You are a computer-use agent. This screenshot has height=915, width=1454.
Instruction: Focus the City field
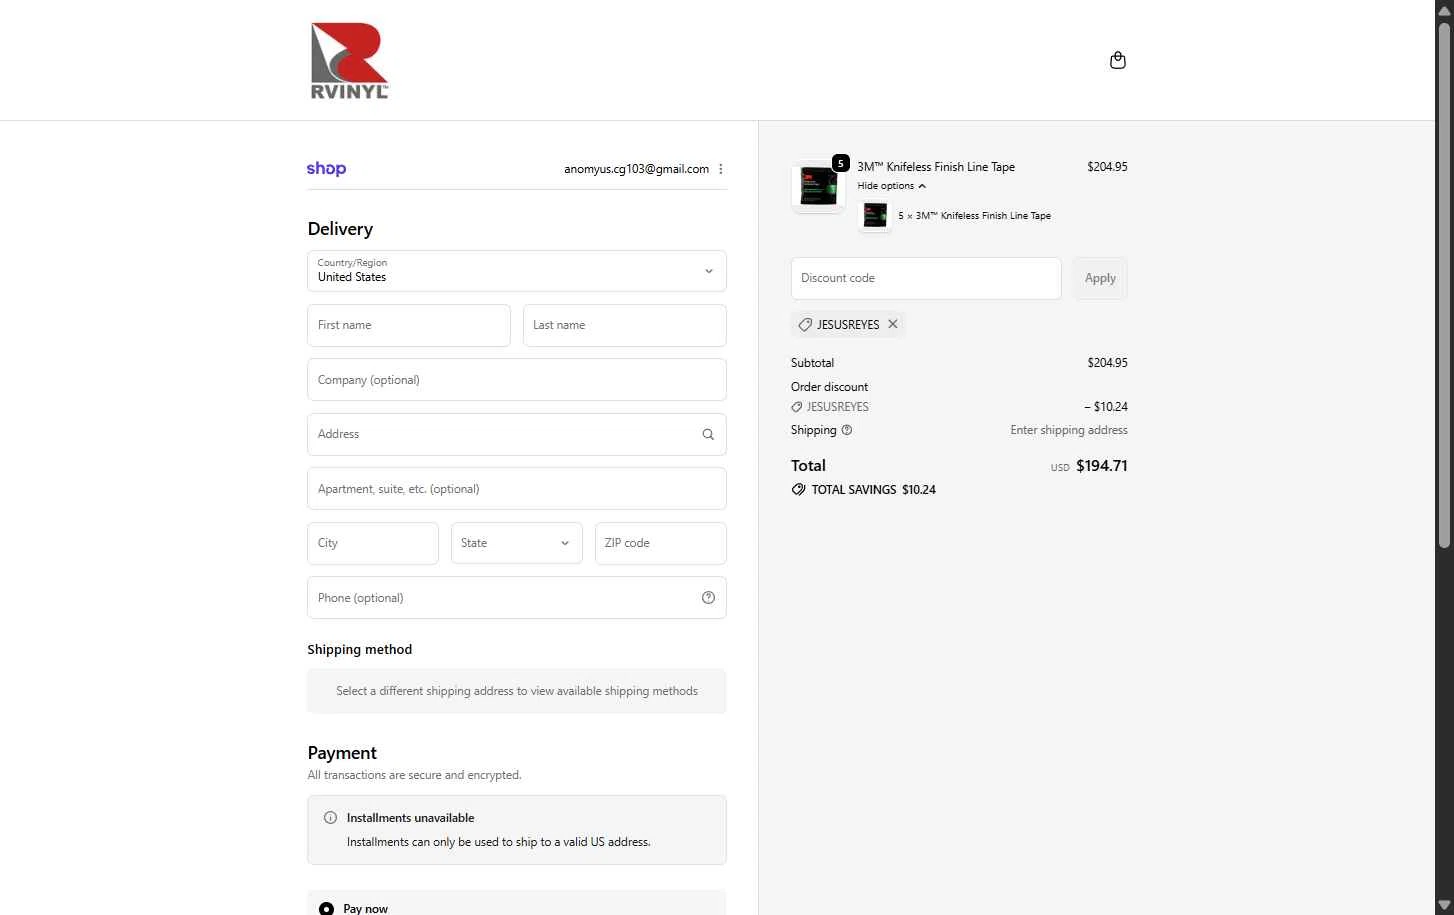click(373, 543)
